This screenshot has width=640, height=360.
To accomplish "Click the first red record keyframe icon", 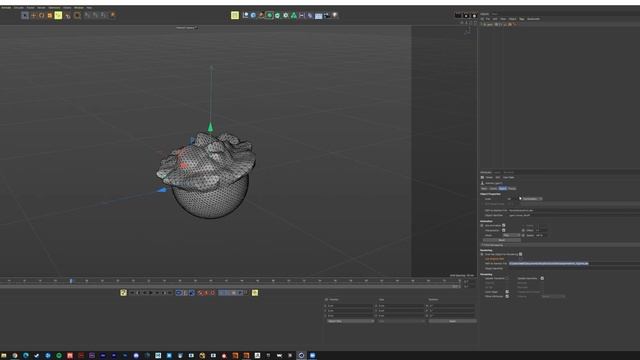I will click(x=200, y=293).
